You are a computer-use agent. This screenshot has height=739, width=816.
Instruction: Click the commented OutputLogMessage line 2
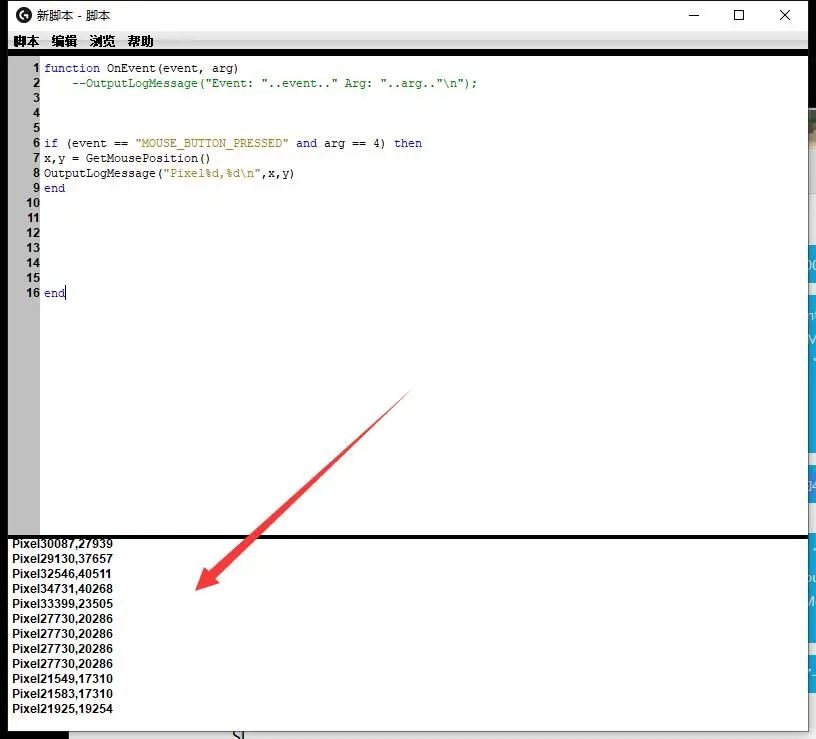point(274,83)
